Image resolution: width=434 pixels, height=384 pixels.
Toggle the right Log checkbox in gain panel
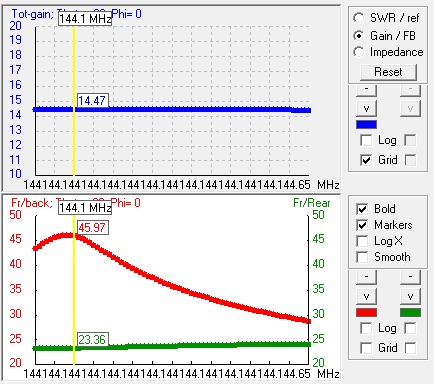[x=410, y=140]
